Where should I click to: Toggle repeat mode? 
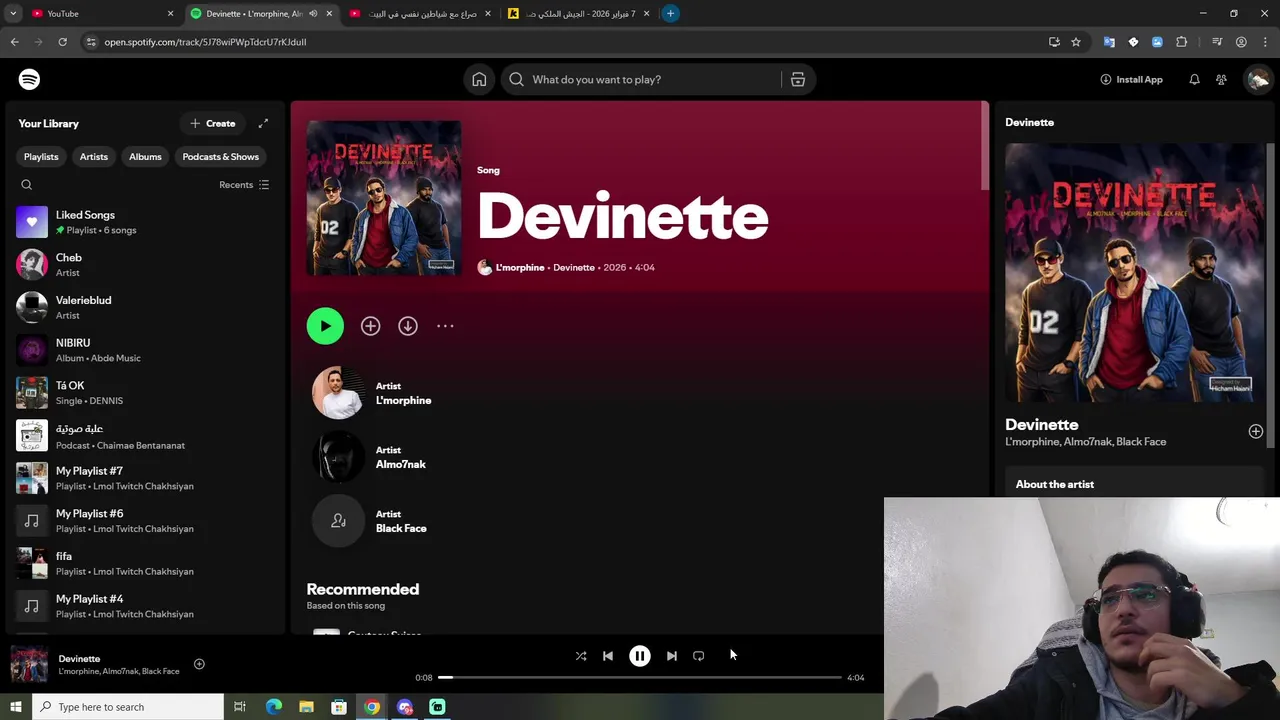(x=699, y=656)
